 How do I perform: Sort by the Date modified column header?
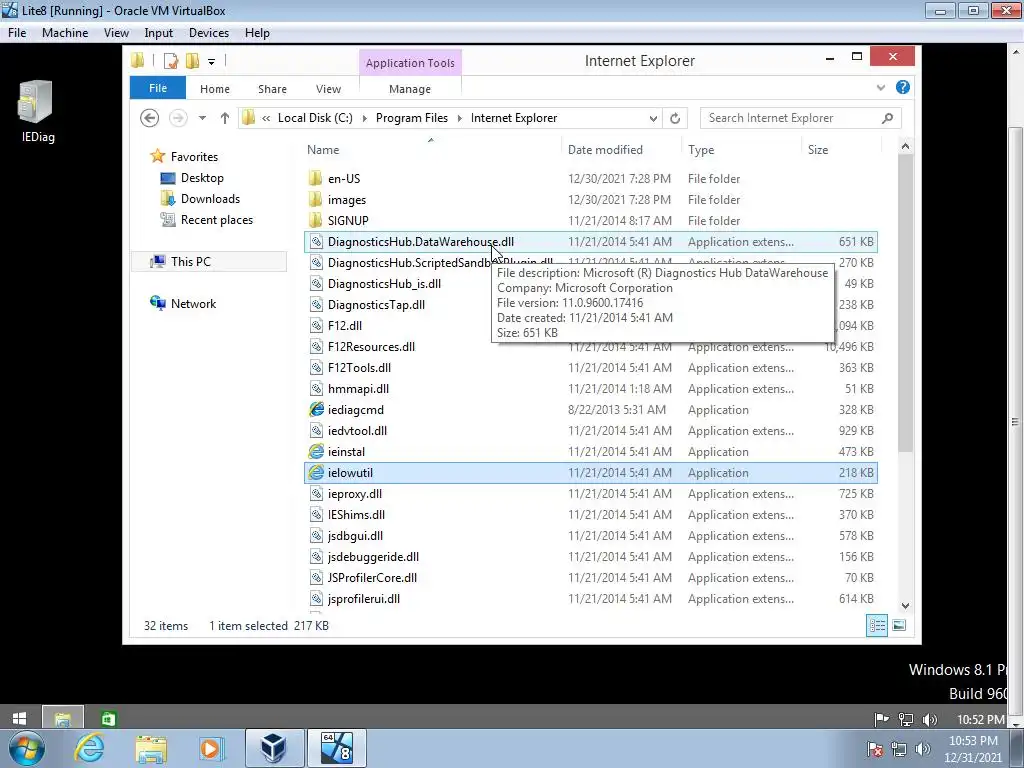pyautogui.click(x=620, y=150)
